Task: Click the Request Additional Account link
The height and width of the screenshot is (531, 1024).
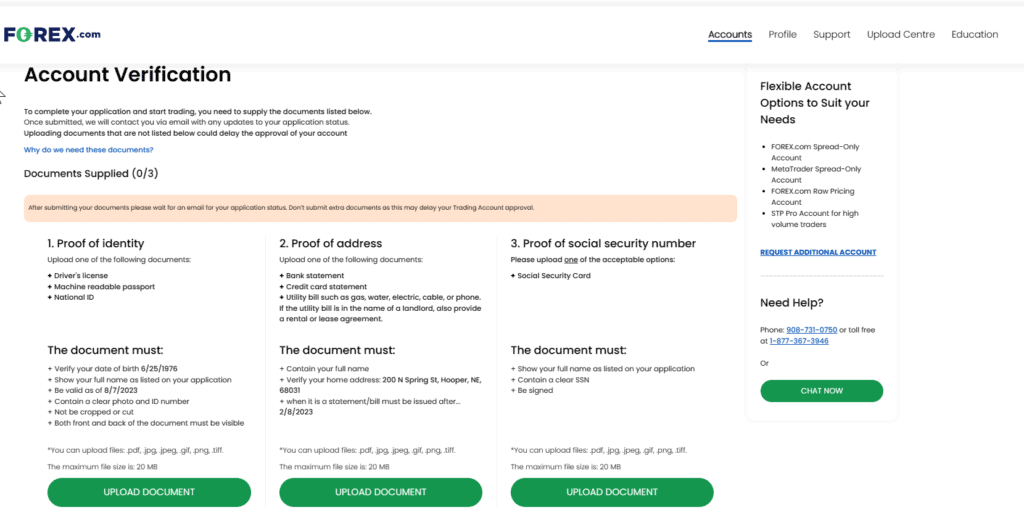Action: pyautogui.click(x=818, y=252)
